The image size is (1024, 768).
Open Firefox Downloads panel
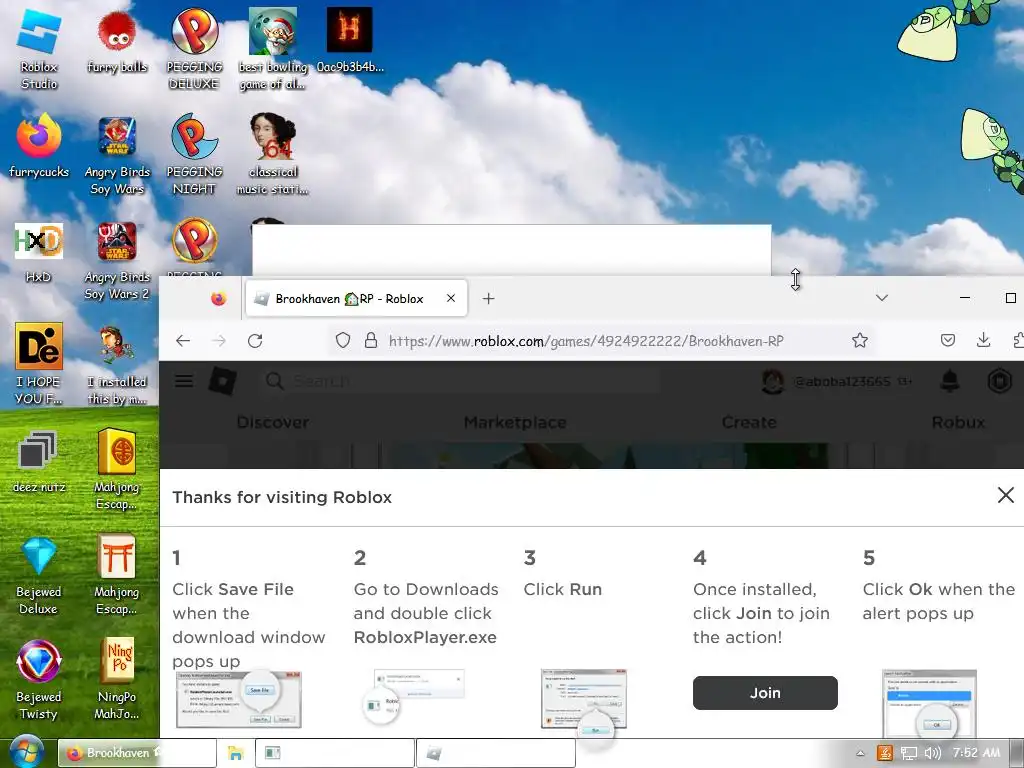tap(983, 340)
